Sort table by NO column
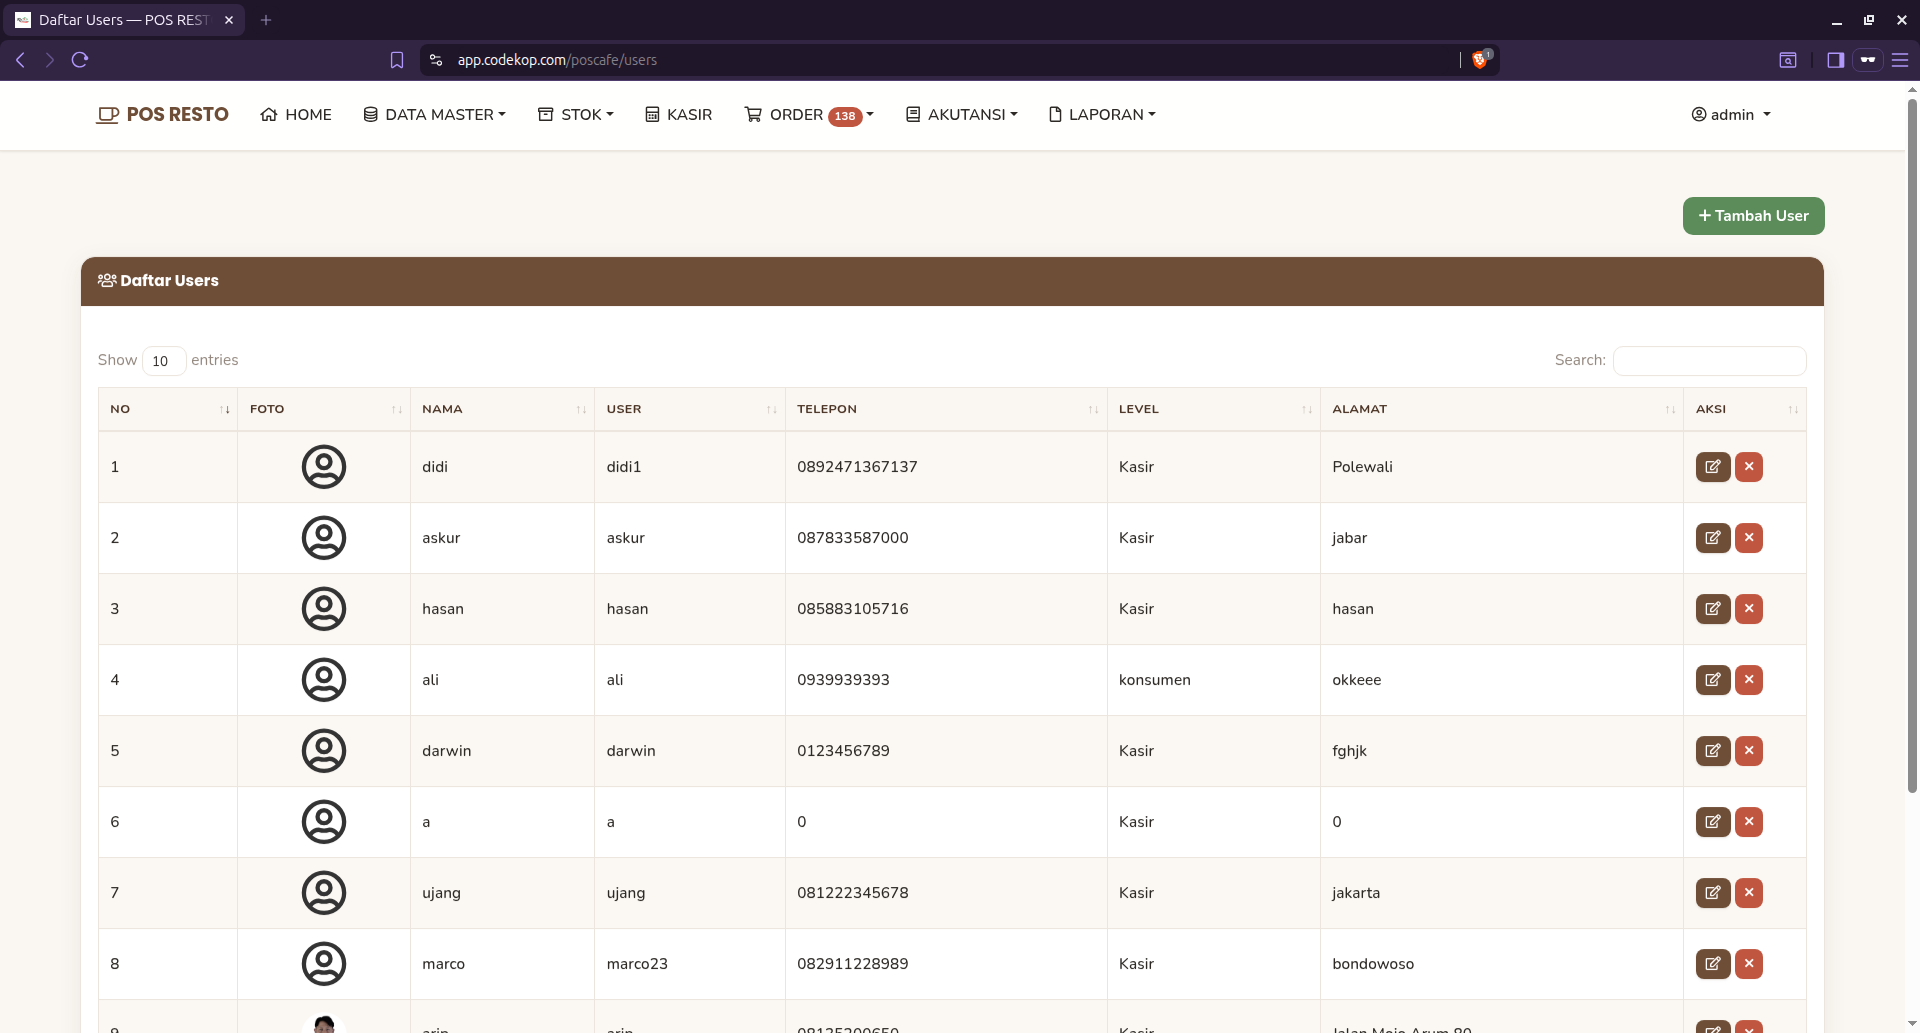 (168, 409)
